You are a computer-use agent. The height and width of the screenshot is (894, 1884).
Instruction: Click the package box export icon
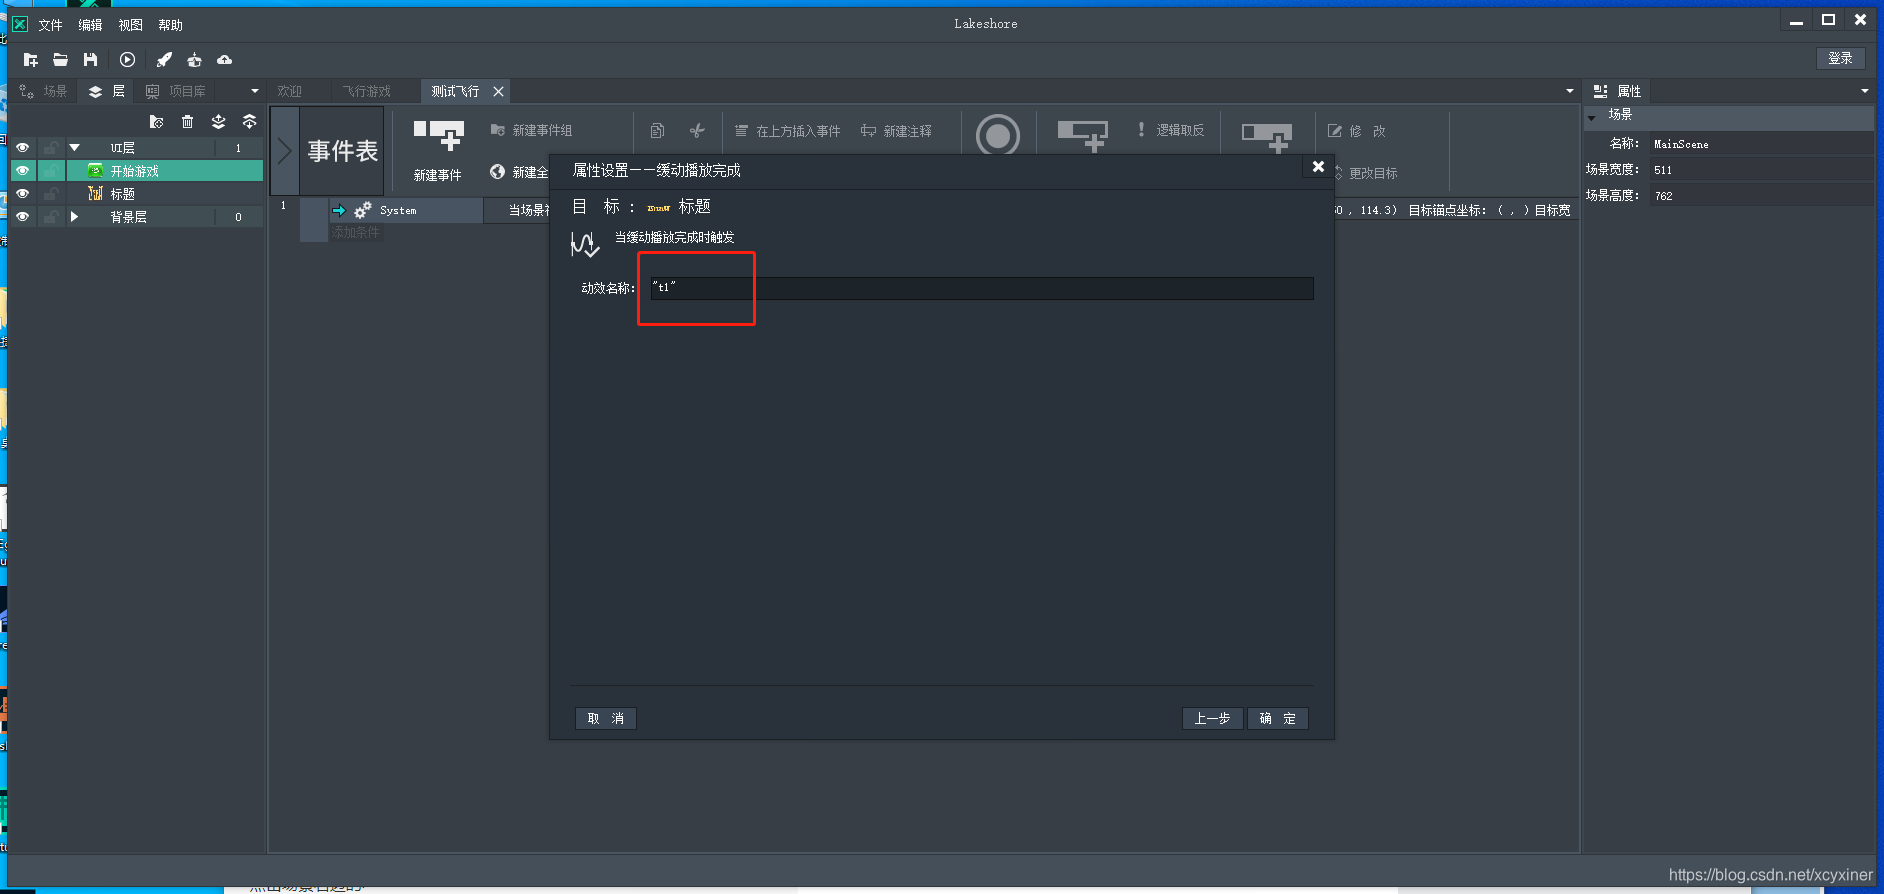(194, 60)
